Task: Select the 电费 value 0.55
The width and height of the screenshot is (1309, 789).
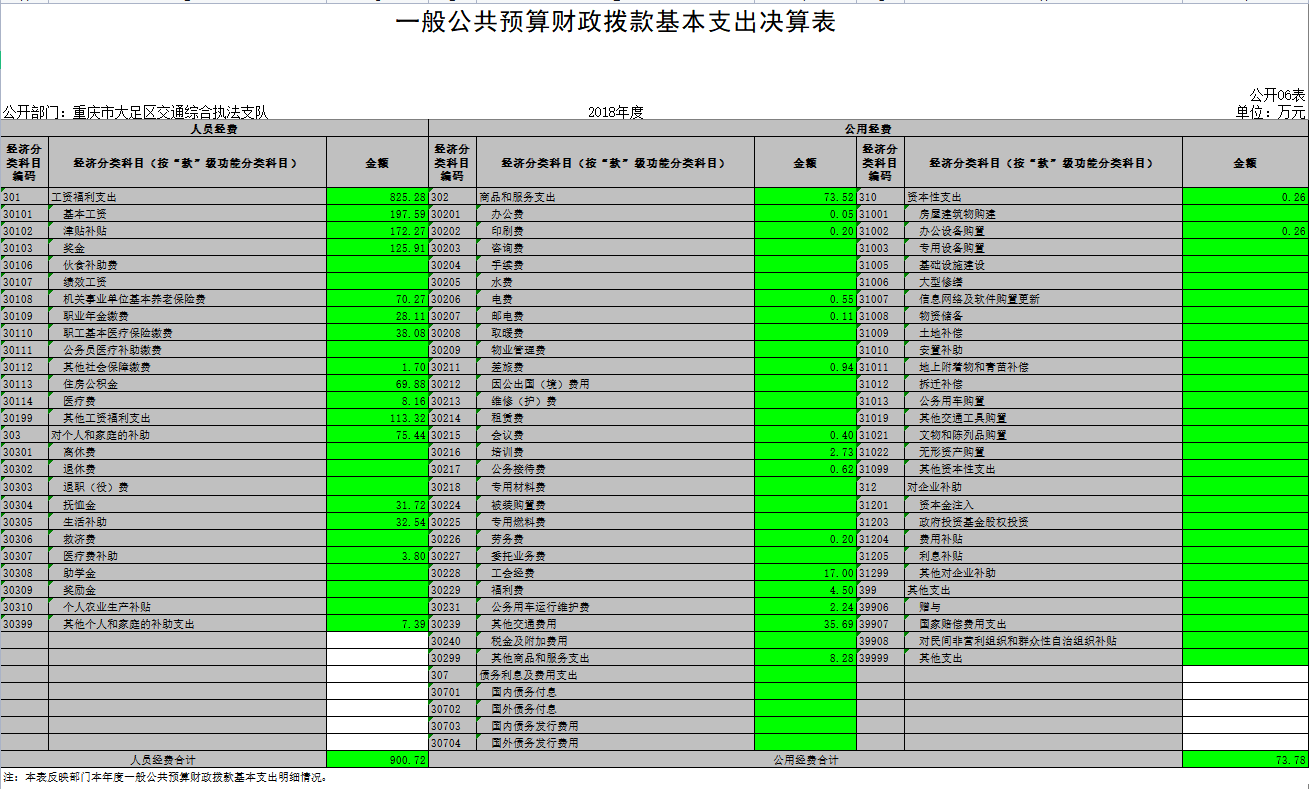Action: pos(805,299)
